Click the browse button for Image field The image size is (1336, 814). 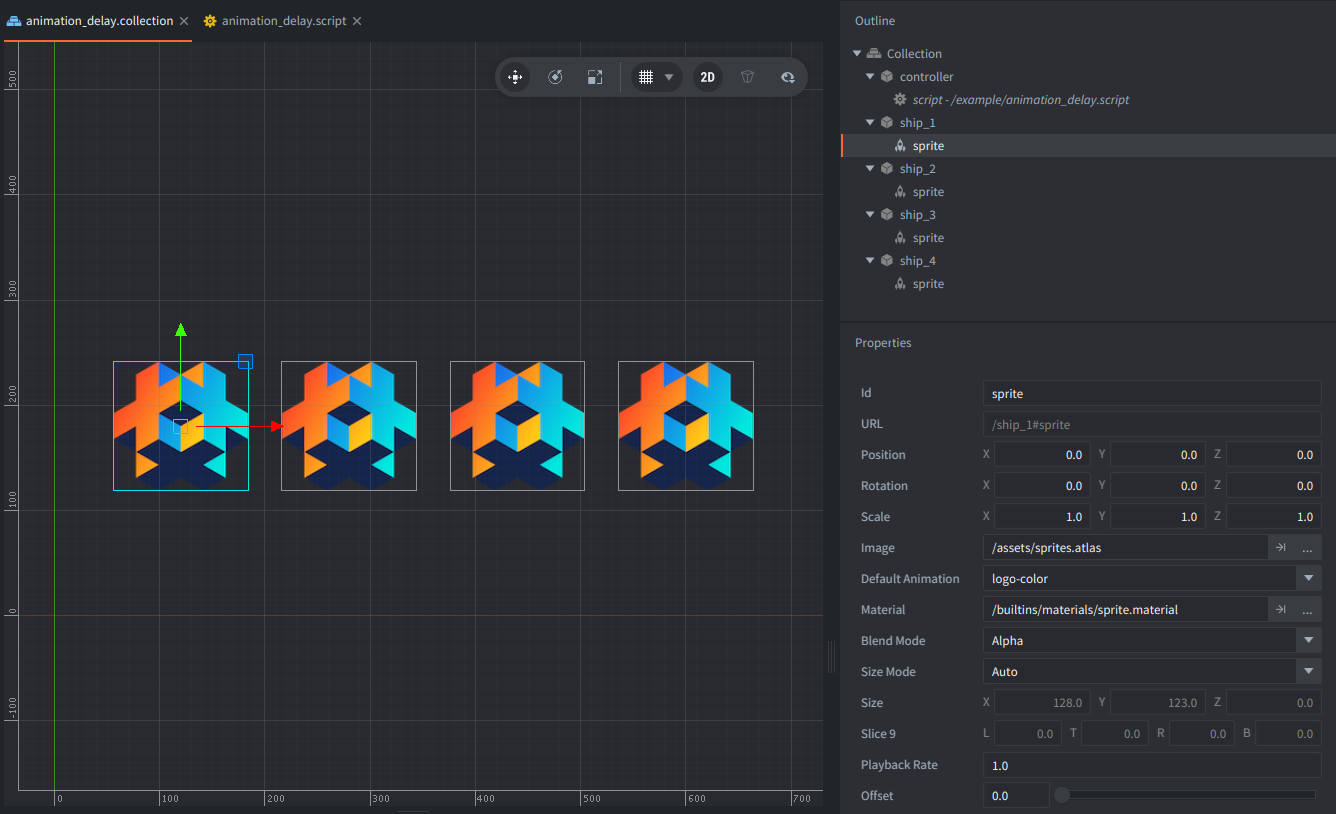click(x=1307, y=548)
